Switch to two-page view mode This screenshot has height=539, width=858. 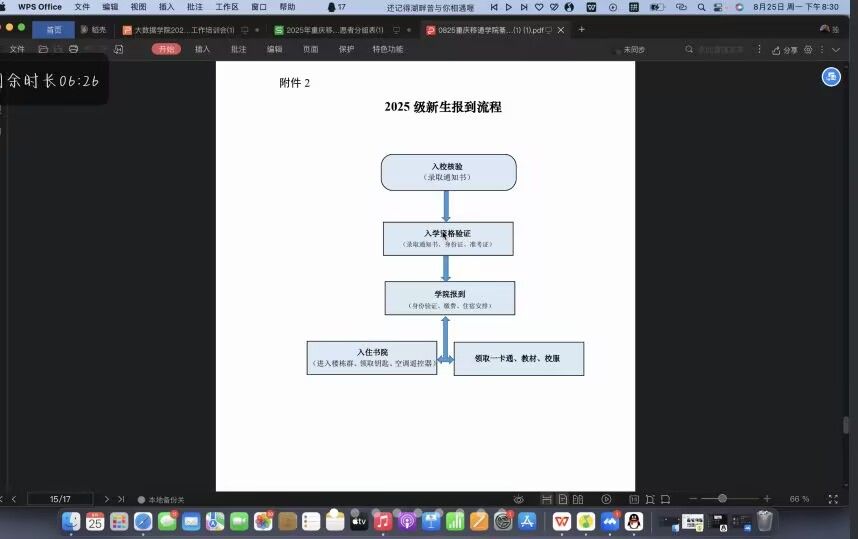(x=578, y=499)
